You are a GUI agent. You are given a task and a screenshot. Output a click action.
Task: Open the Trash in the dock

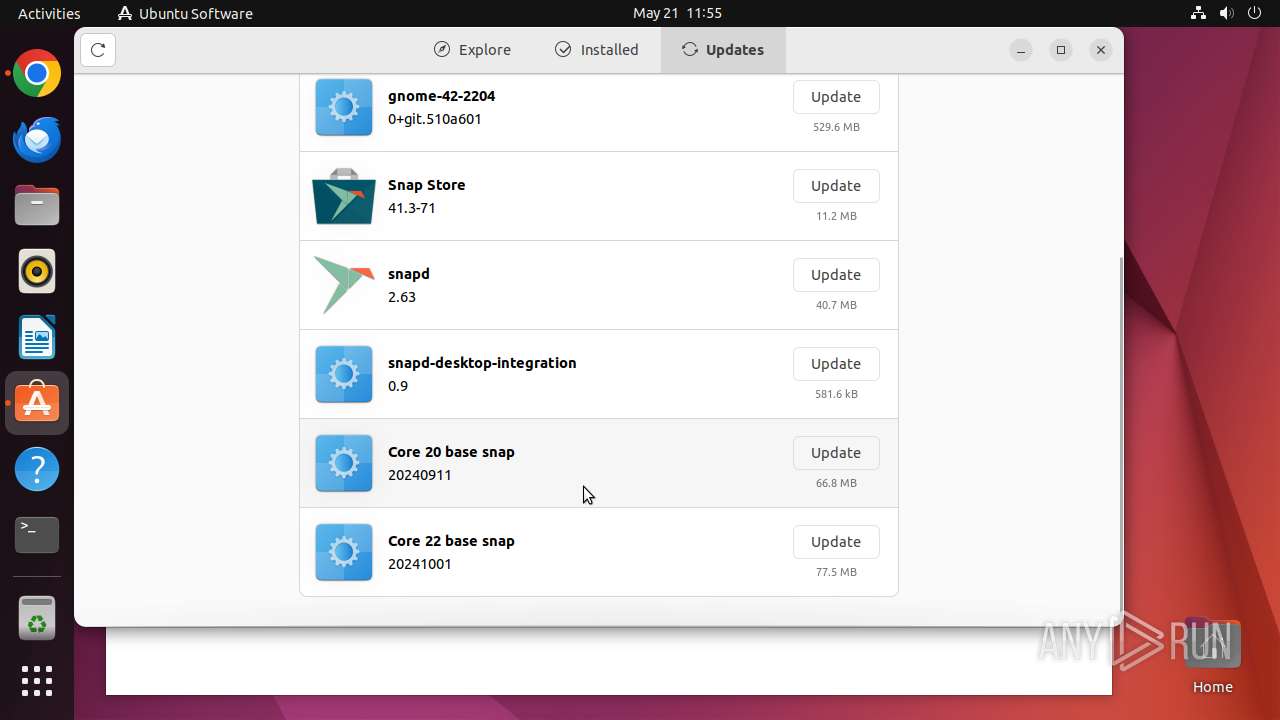pyautogui.click(x=37, y=618)
